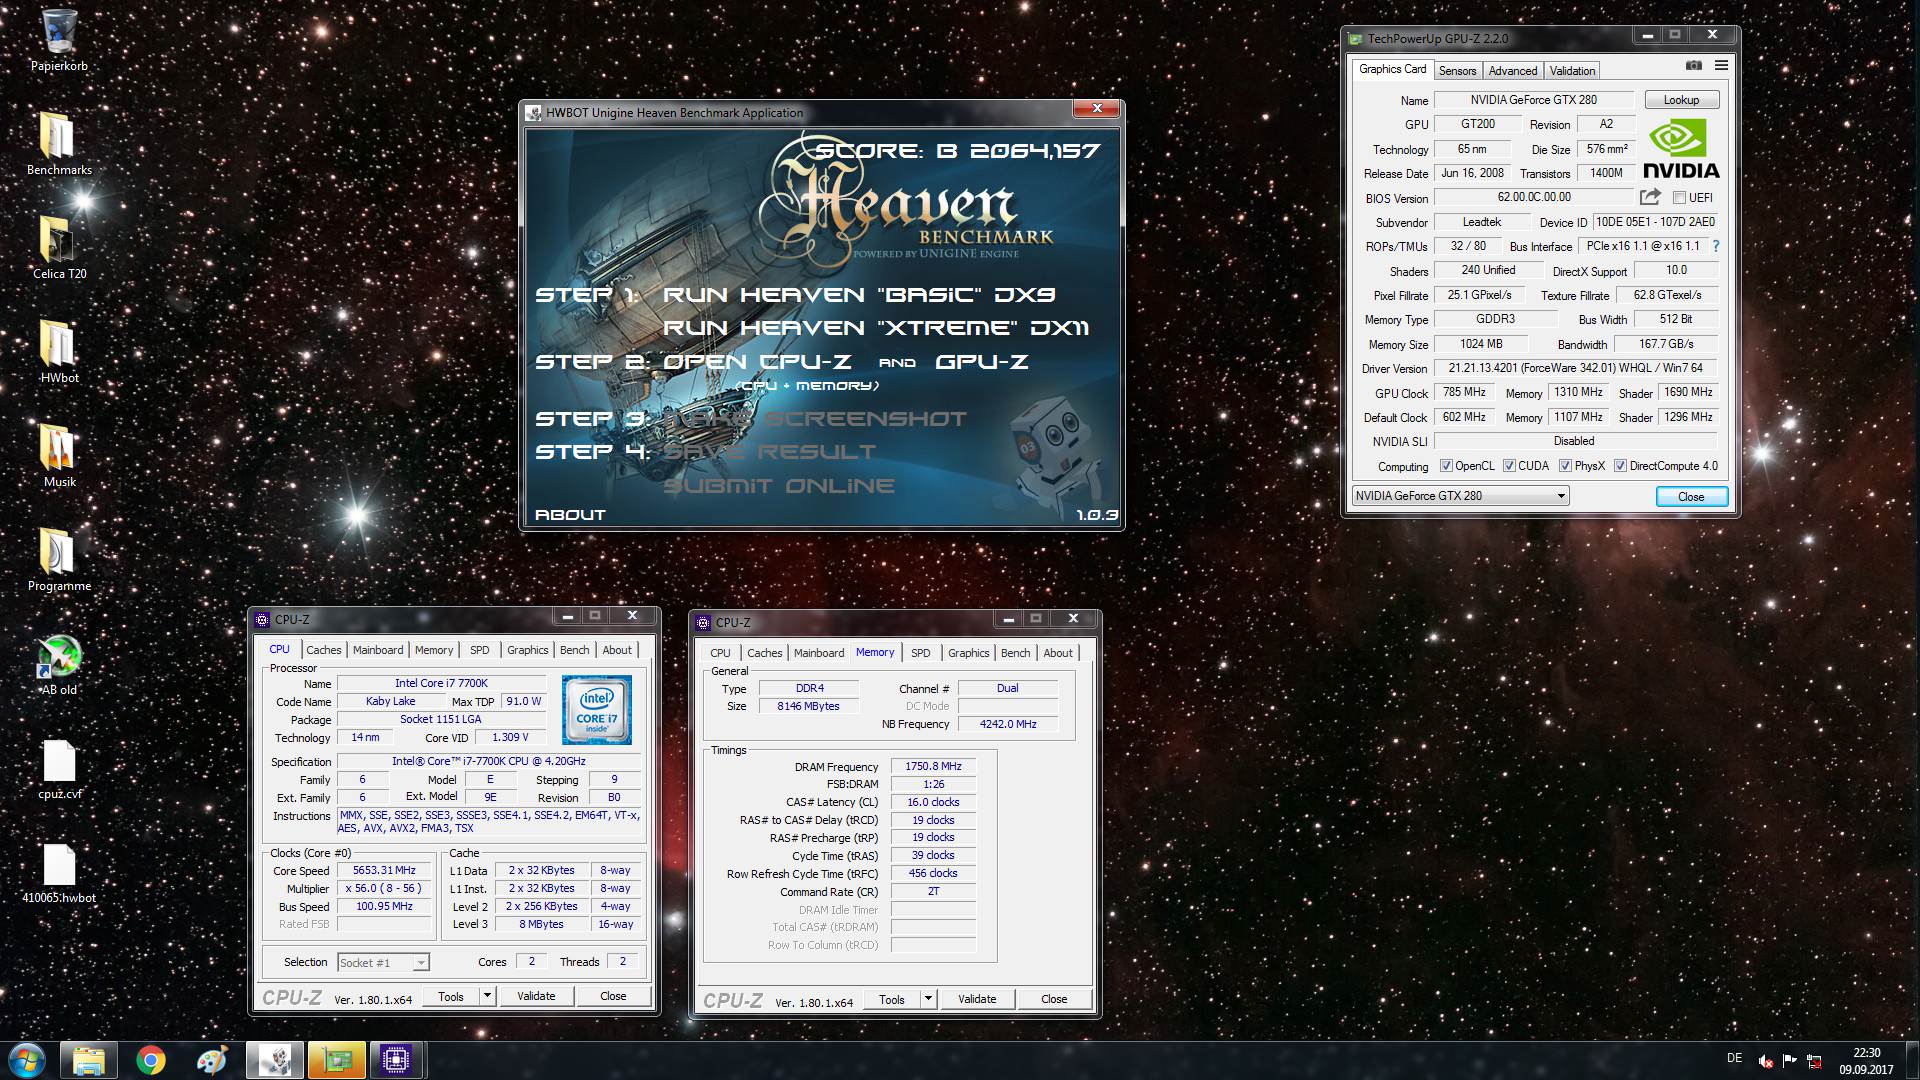Open Mainboard tab in left CPU-Z window
Image resolution: width=1920 pixels, height=1080 pixels.
click(x=378, y=650)
